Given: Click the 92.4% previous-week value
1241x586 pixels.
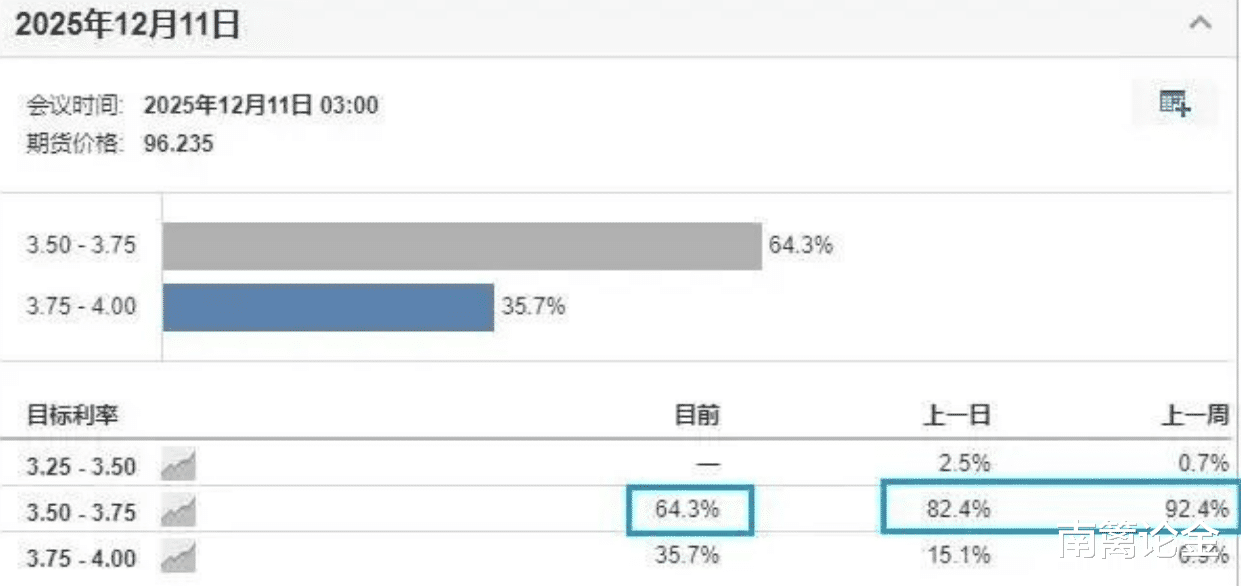Looking at the screenshot, I should [x=1197, y=509].
